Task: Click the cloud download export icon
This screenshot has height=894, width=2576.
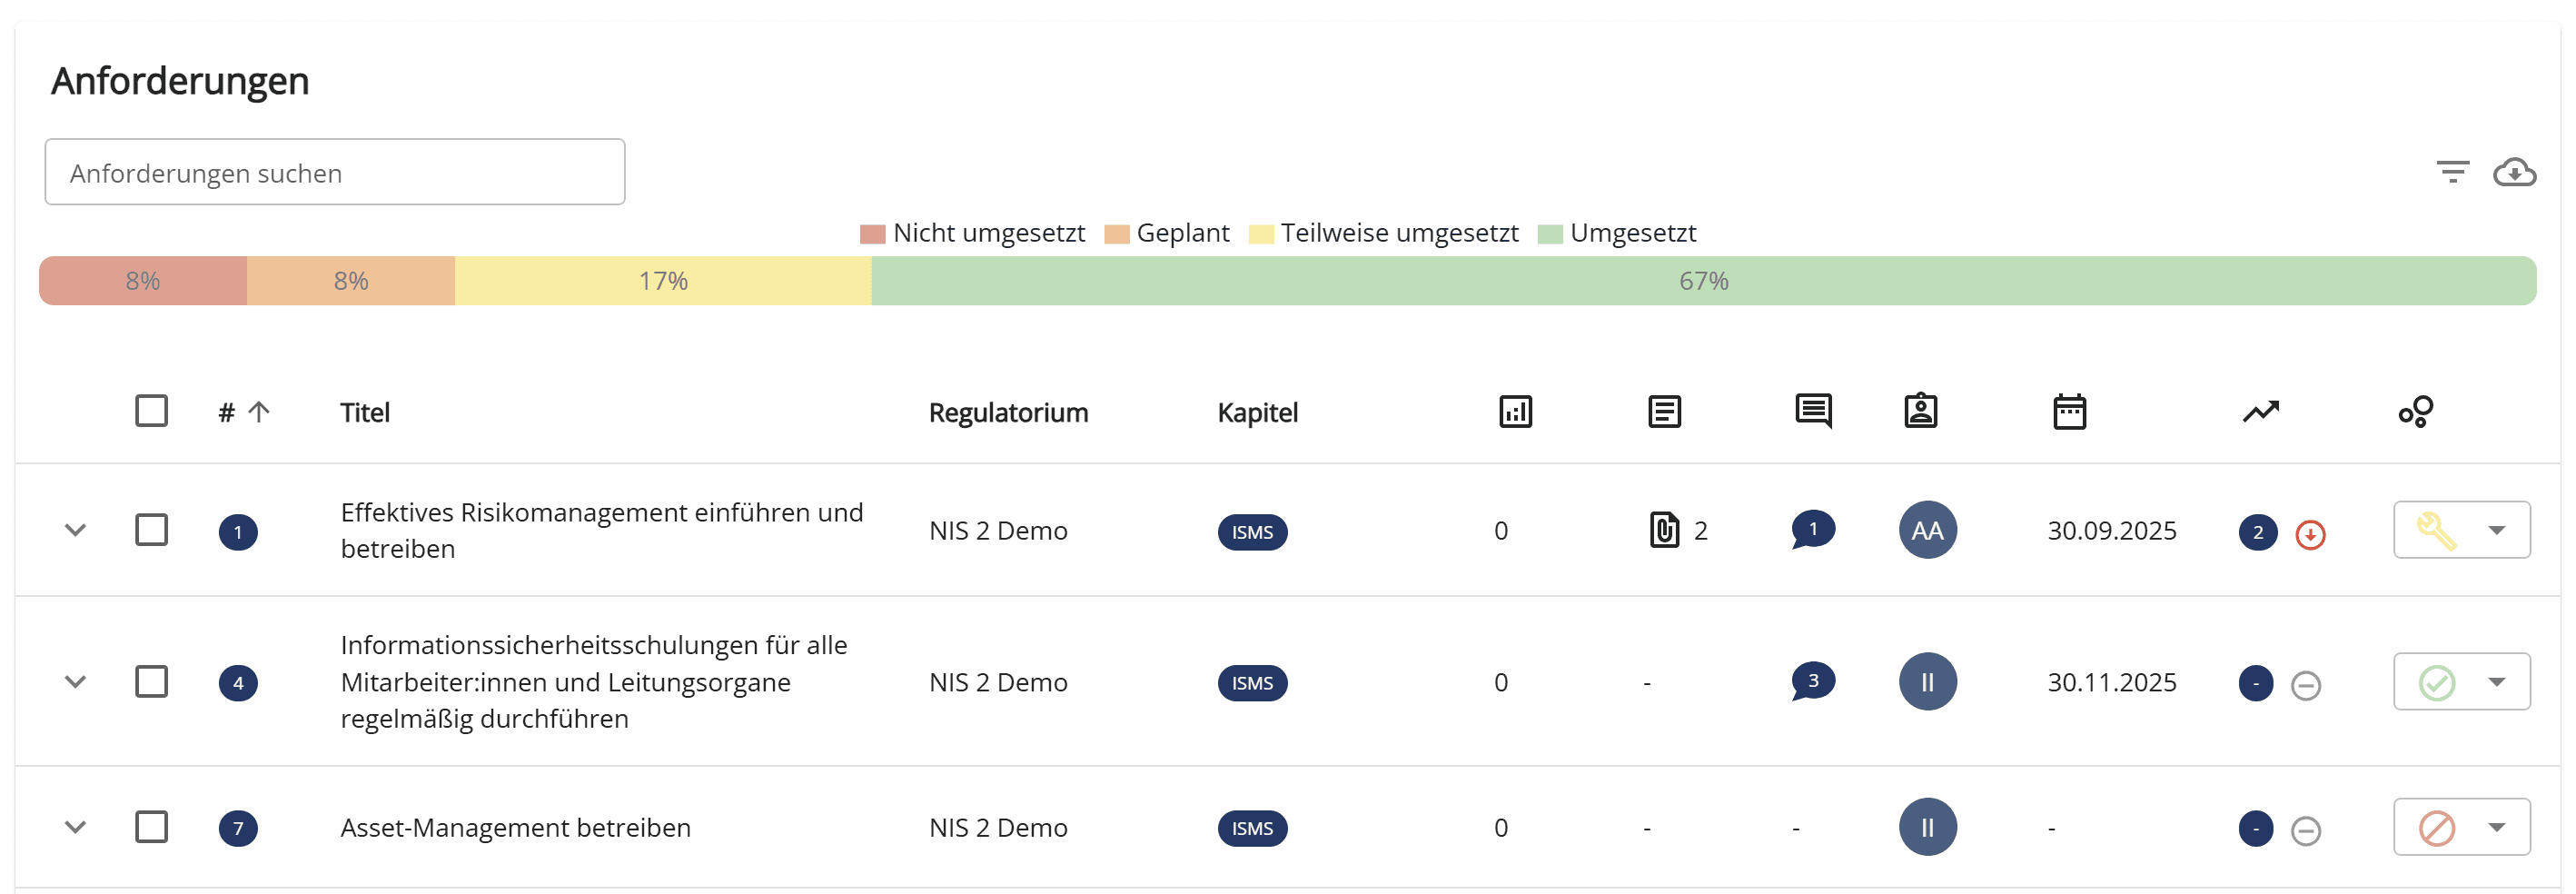Action: (x=2514, y=172)
